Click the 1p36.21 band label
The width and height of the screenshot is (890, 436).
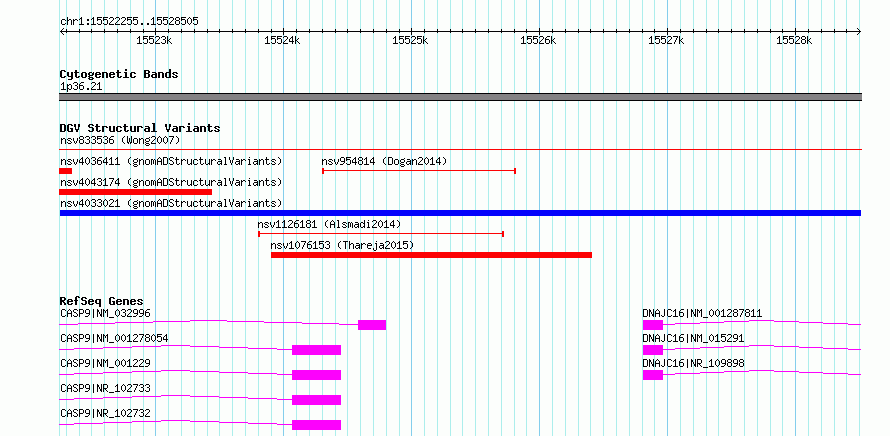tap(81, 87)
